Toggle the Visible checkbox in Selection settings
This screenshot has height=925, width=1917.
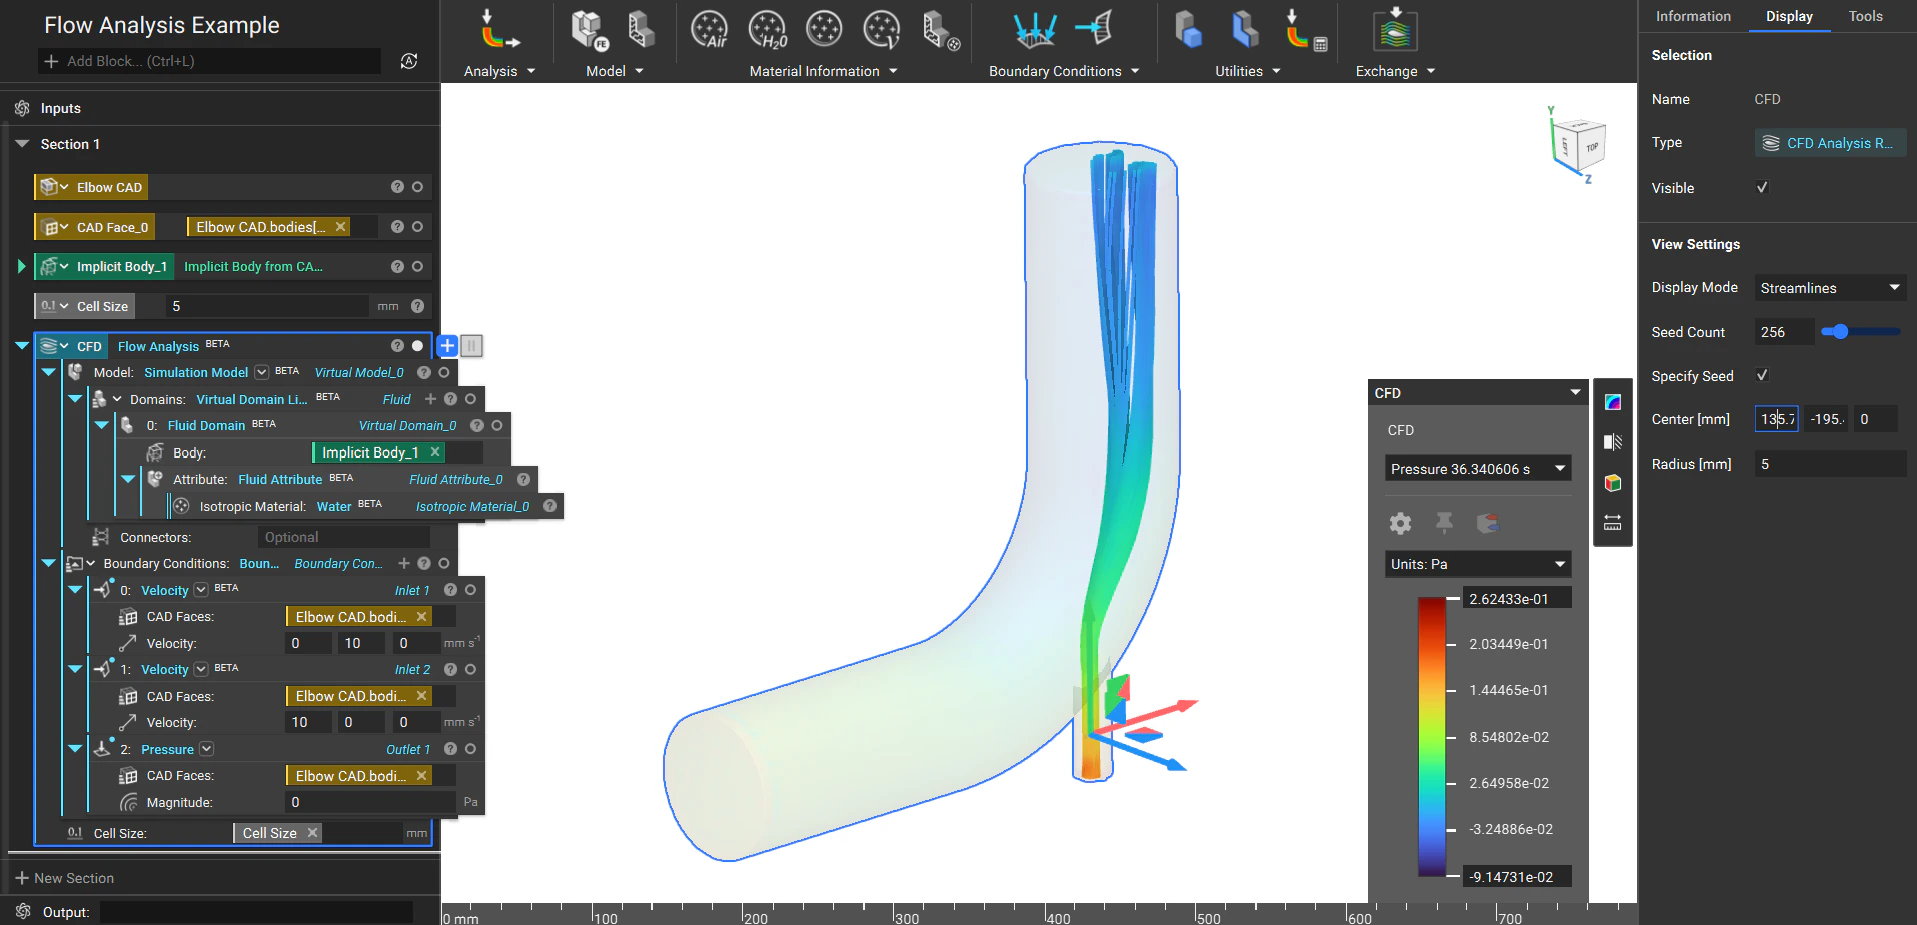1762,188
